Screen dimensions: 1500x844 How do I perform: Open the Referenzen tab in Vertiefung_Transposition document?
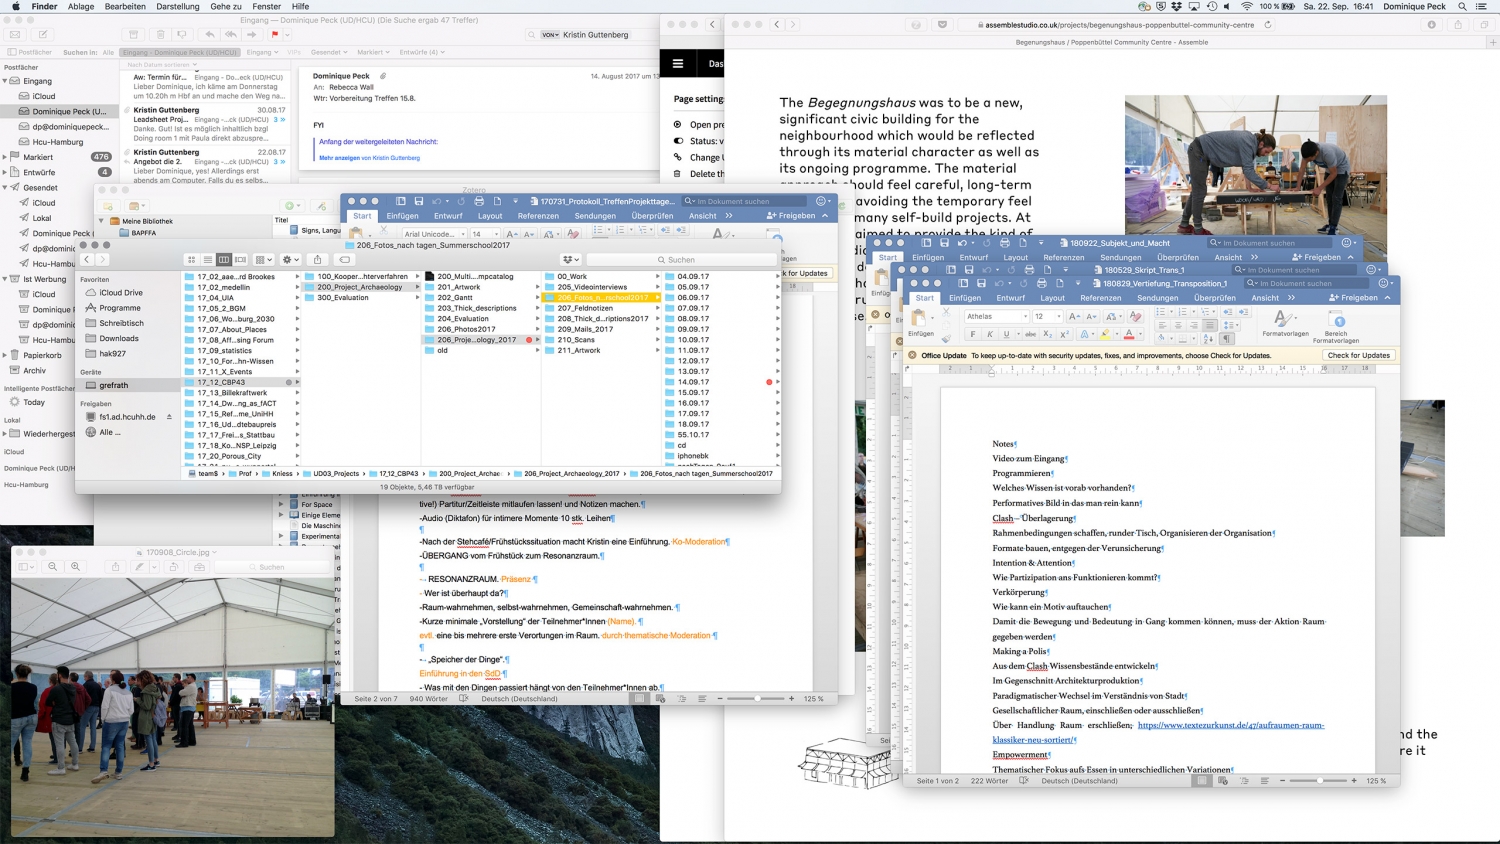(1100, 298)
